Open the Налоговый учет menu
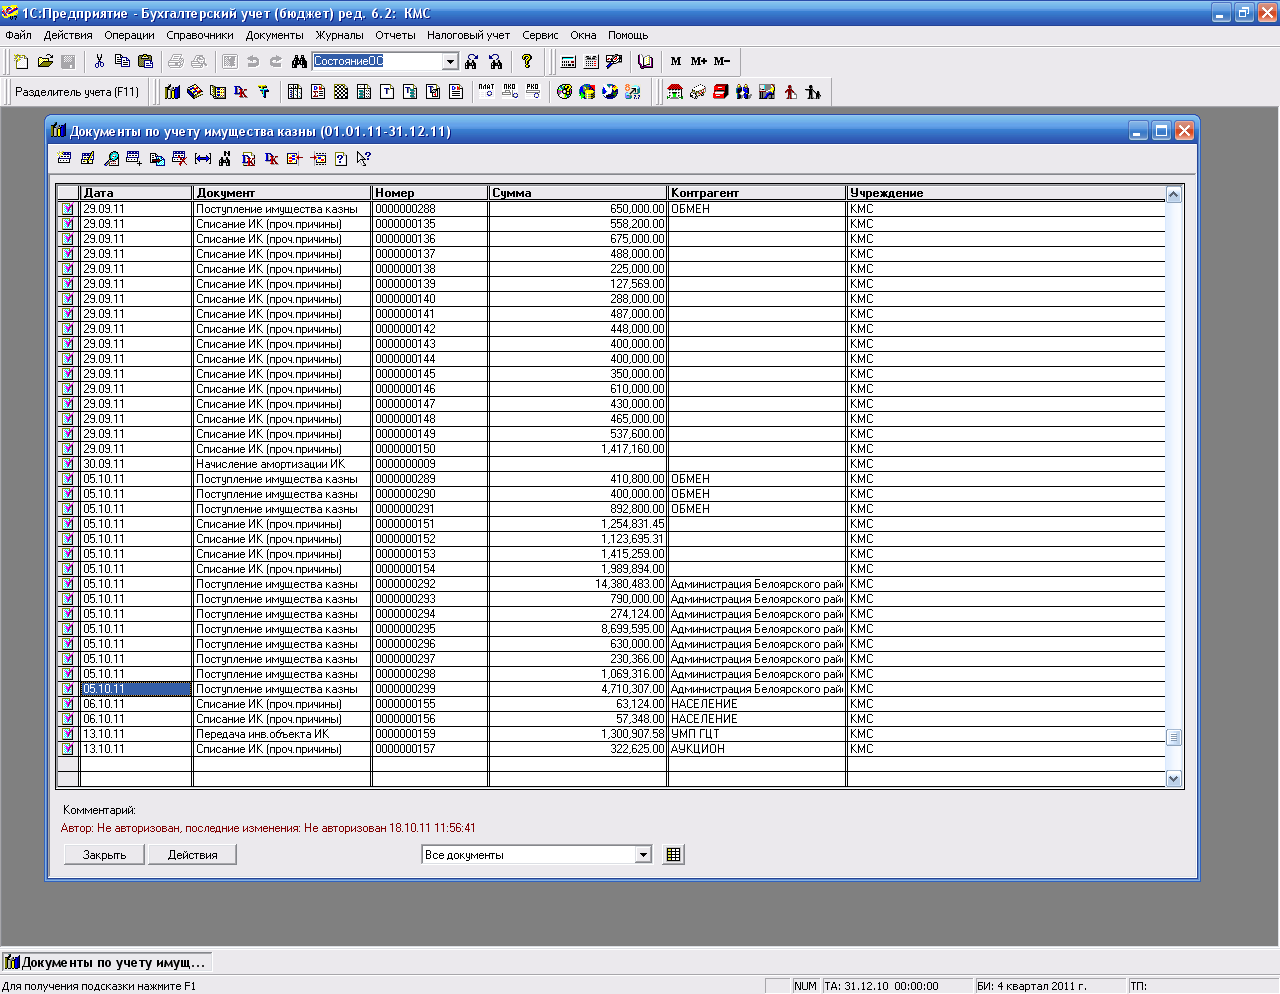 [468, 35]
